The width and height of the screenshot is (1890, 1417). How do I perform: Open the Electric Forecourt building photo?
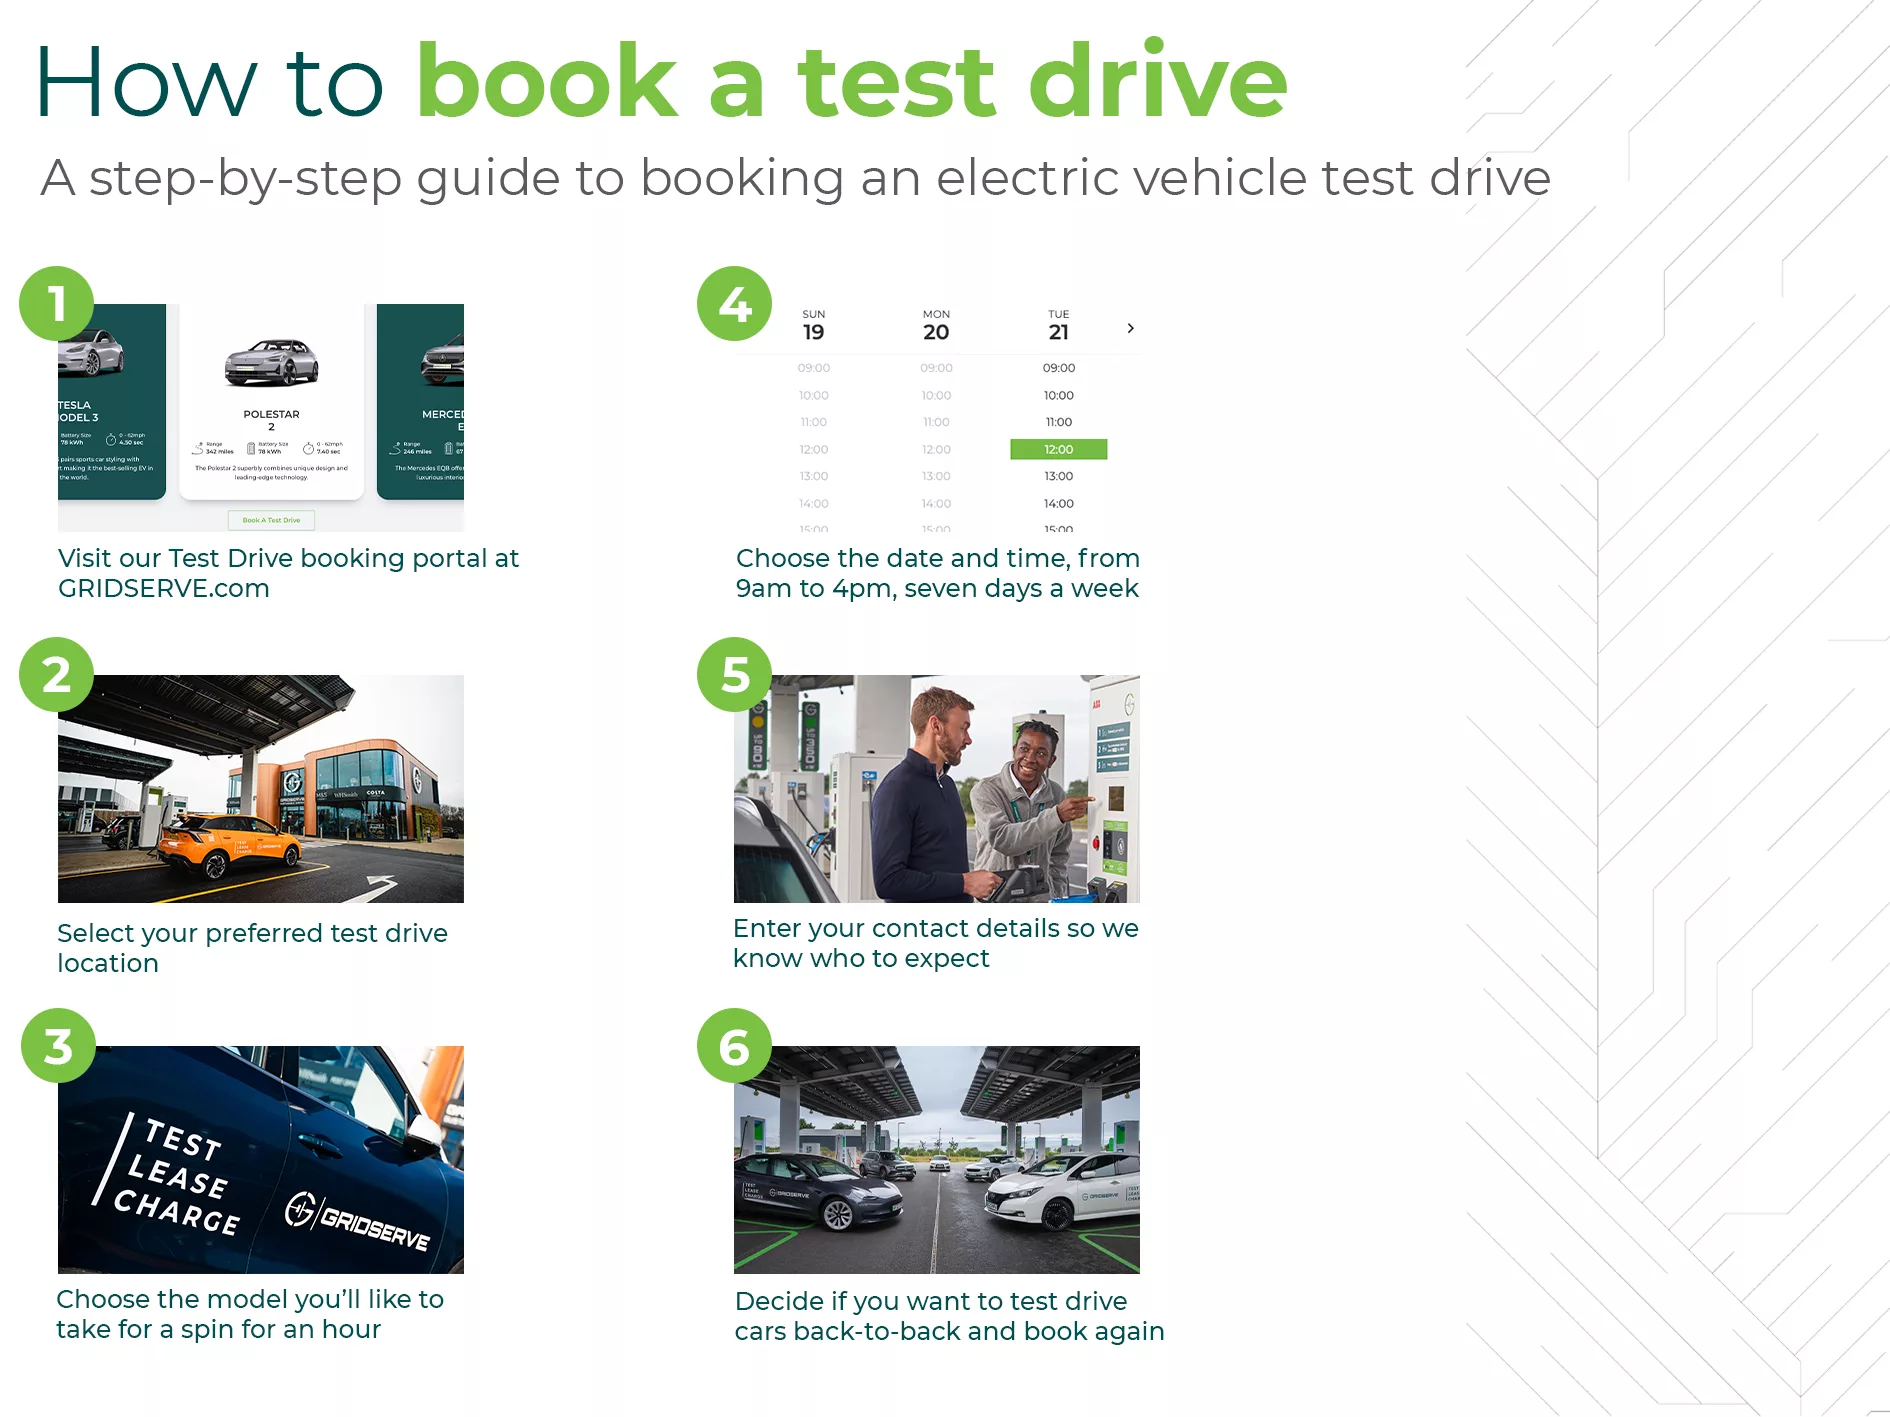click(261, 789)
